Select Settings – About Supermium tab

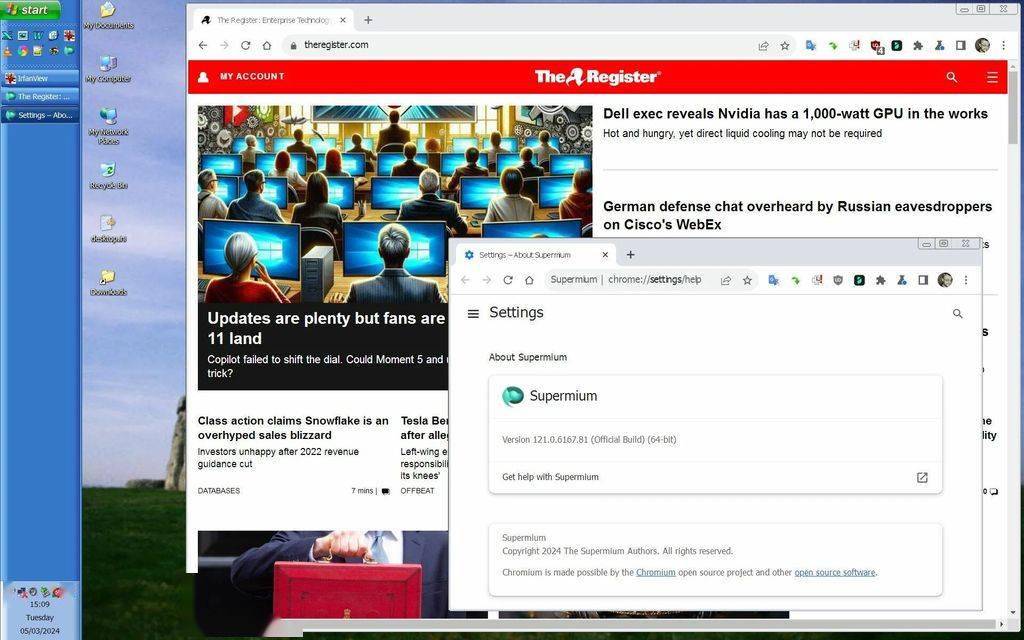tap(537, 255)
